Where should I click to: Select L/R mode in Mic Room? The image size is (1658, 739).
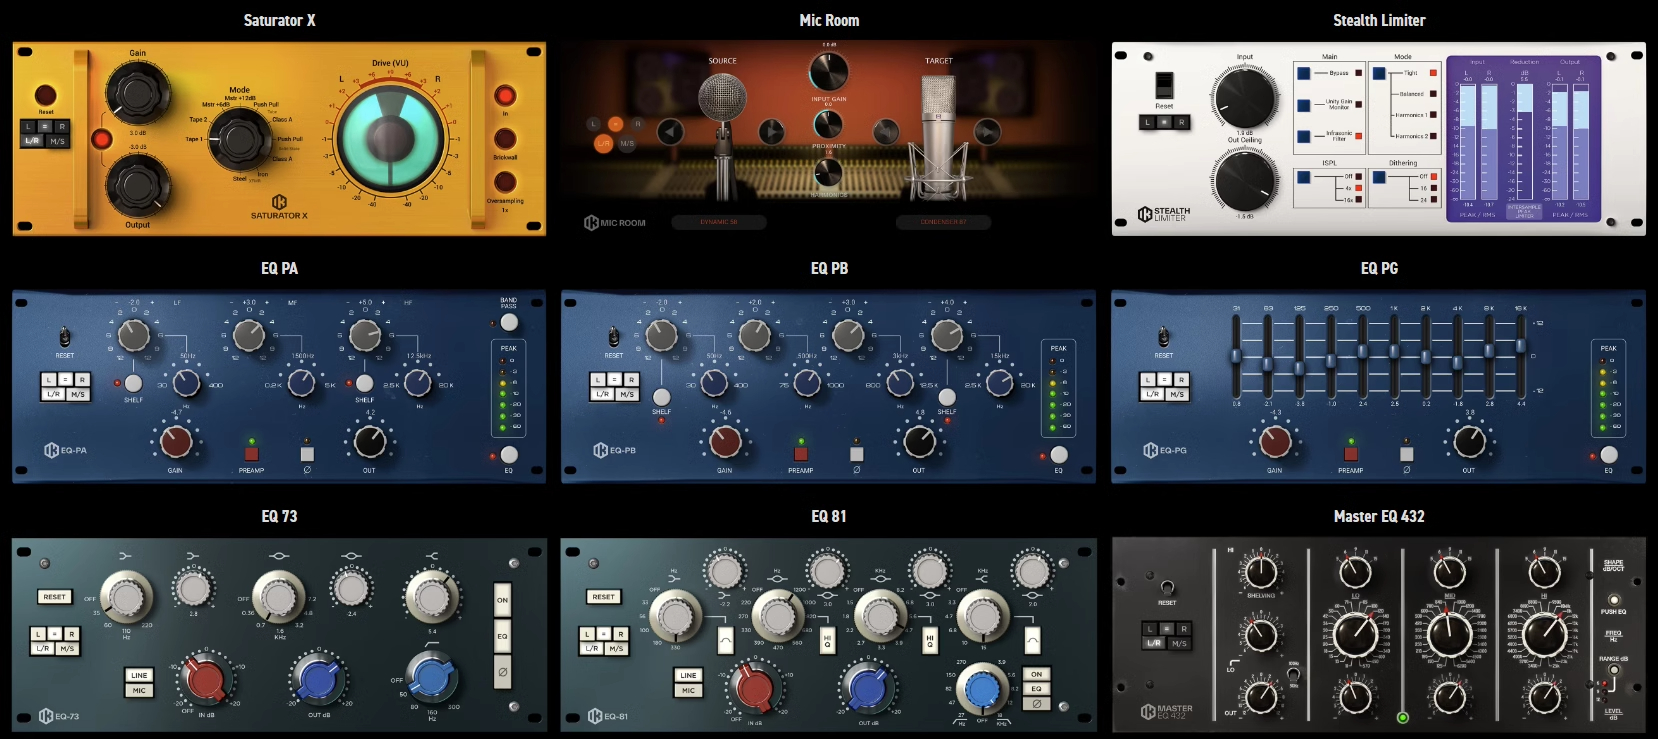point(603,144)
